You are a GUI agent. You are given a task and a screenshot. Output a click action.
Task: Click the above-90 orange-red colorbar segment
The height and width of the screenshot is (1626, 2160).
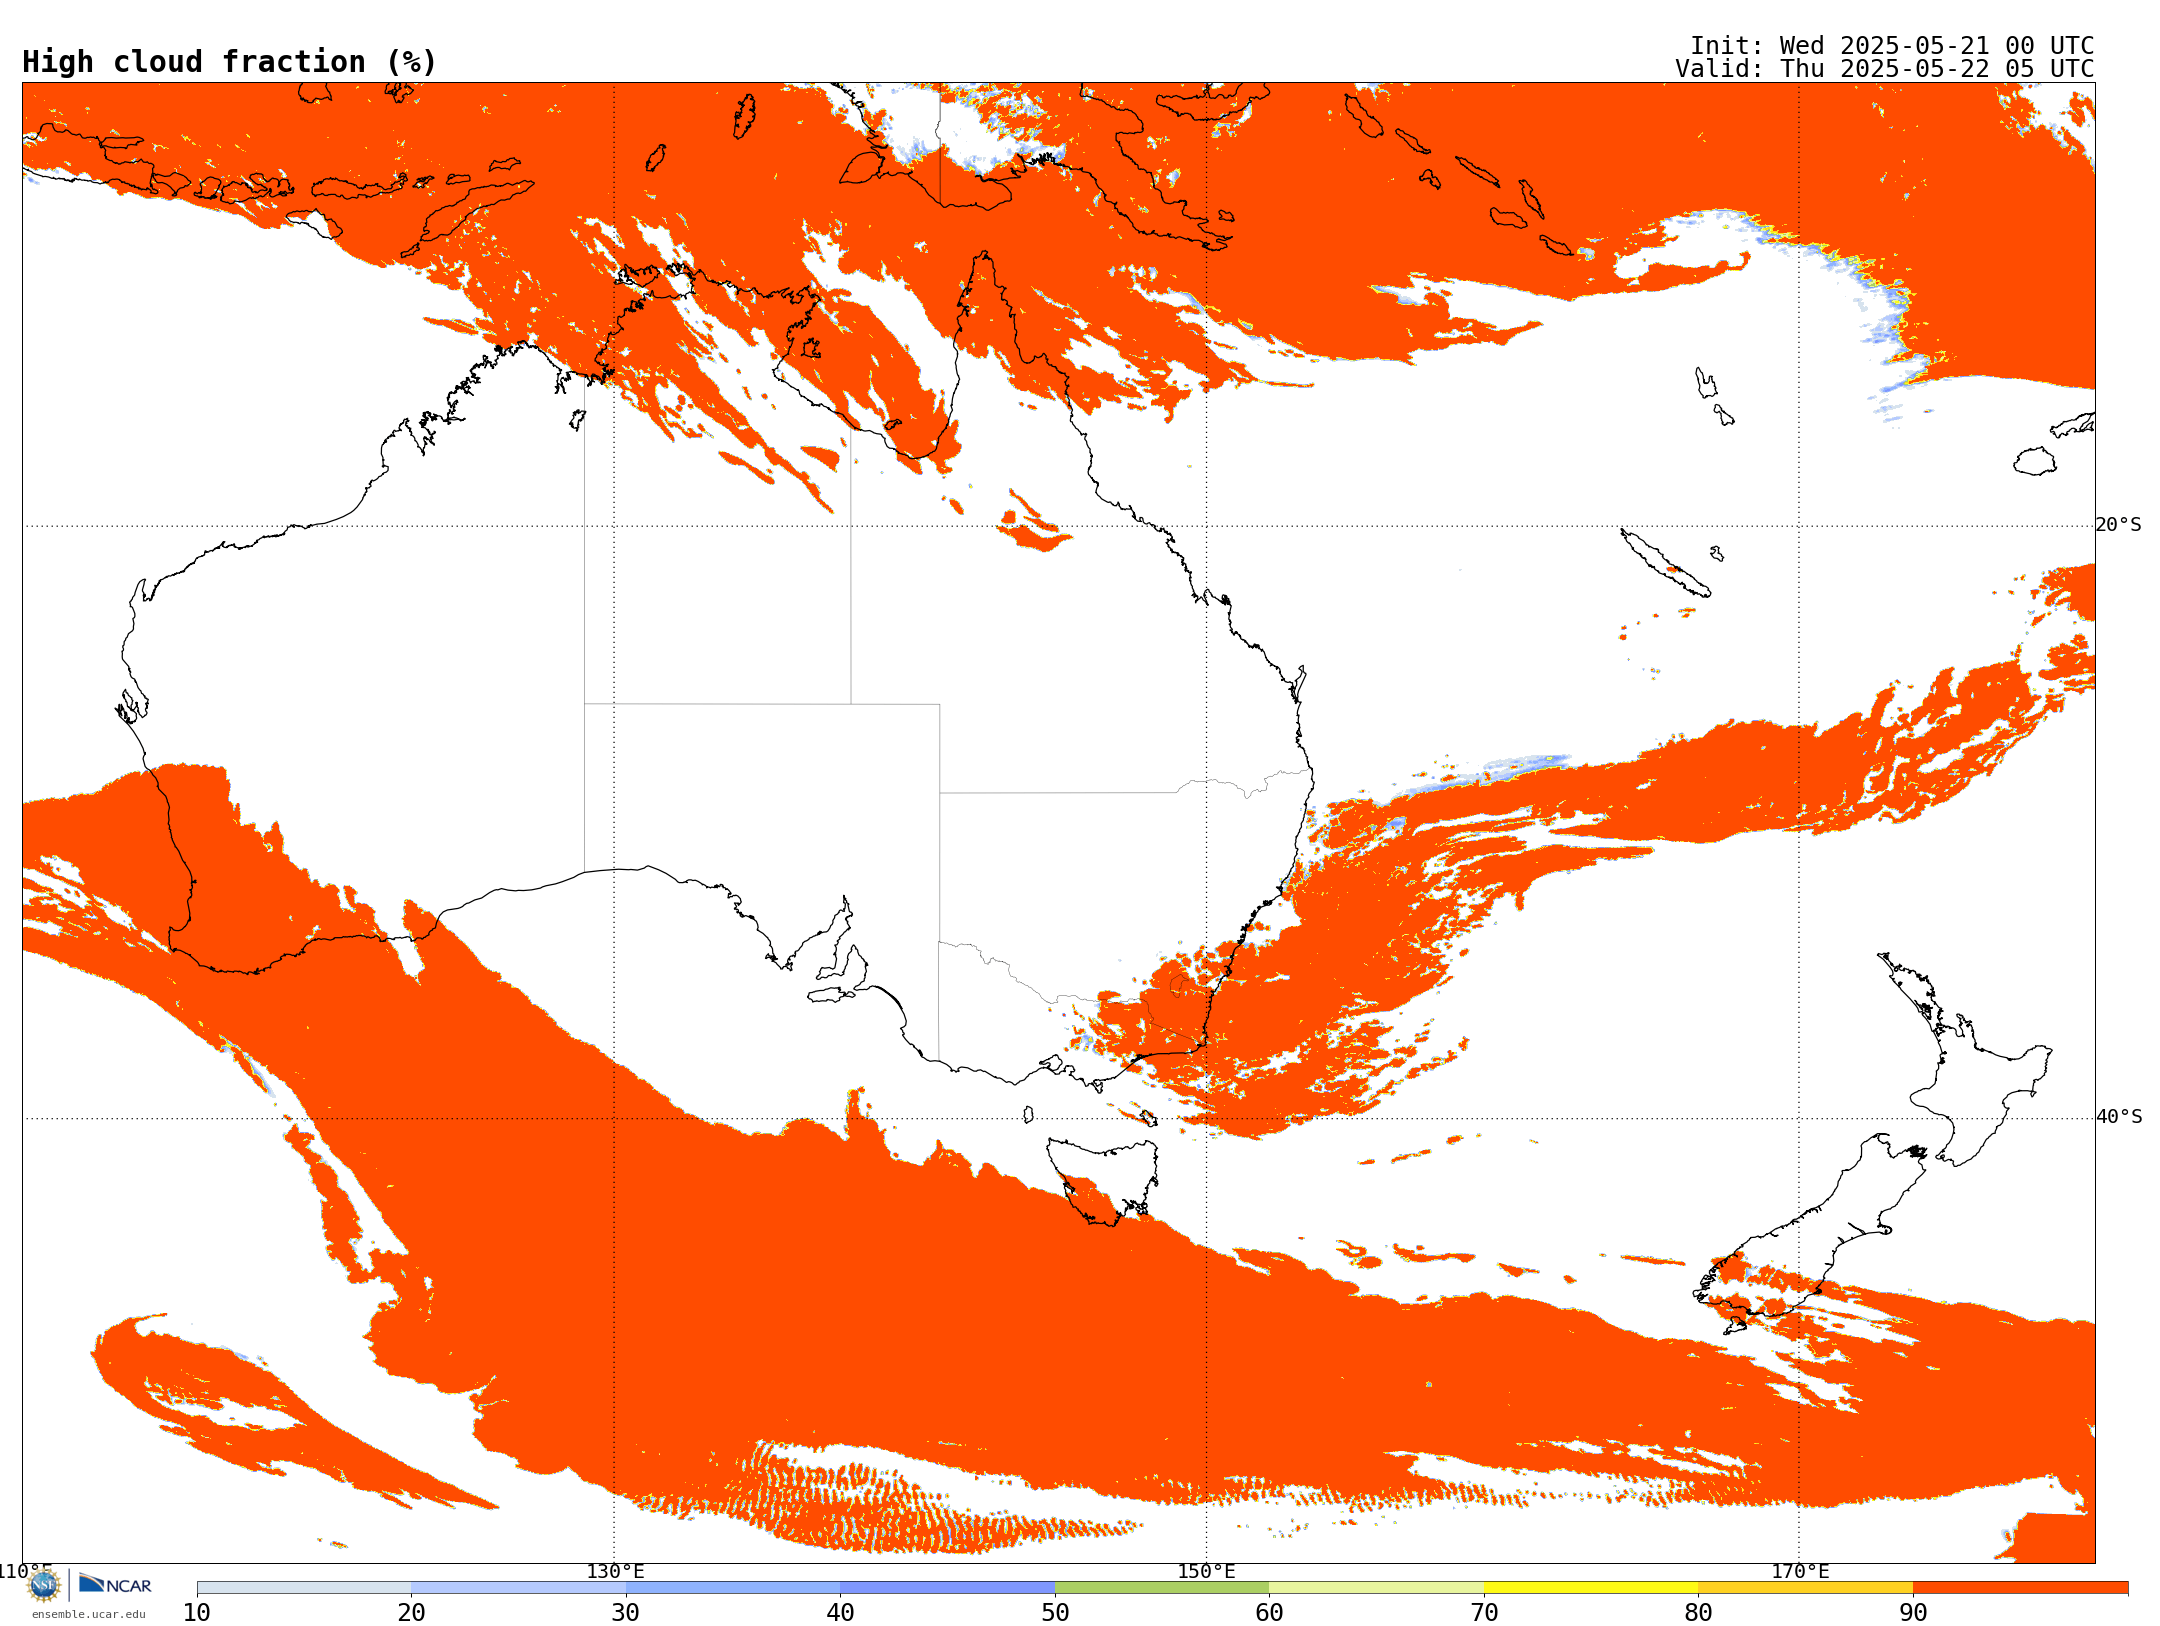(2020, 1588)
